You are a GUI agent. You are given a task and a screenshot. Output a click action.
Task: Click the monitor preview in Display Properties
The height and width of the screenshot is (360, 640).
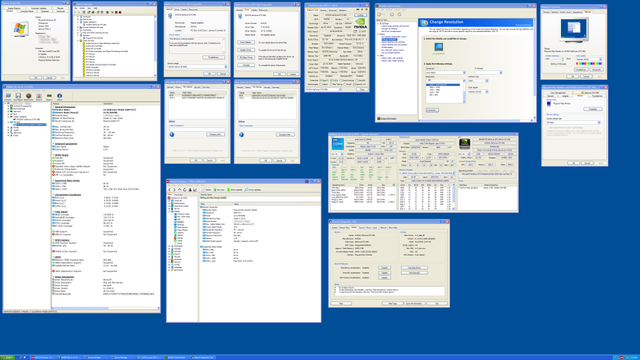click(x=574, y=29)
